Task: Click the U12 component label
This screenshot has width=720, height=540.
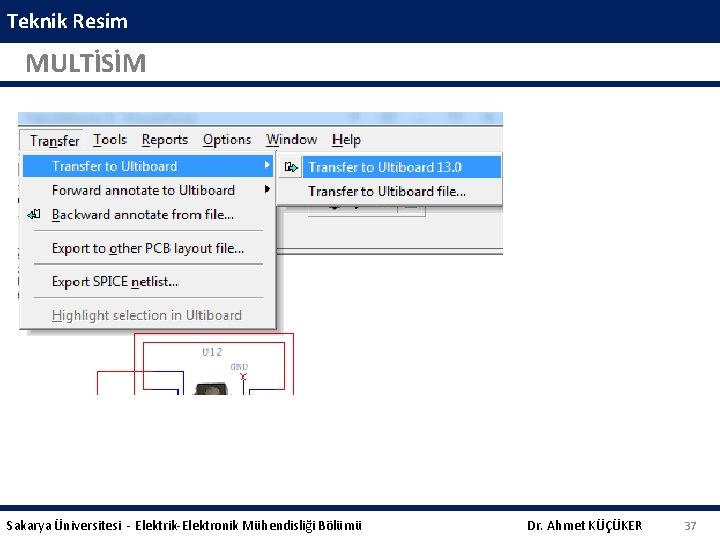Action: coord(212,352)
